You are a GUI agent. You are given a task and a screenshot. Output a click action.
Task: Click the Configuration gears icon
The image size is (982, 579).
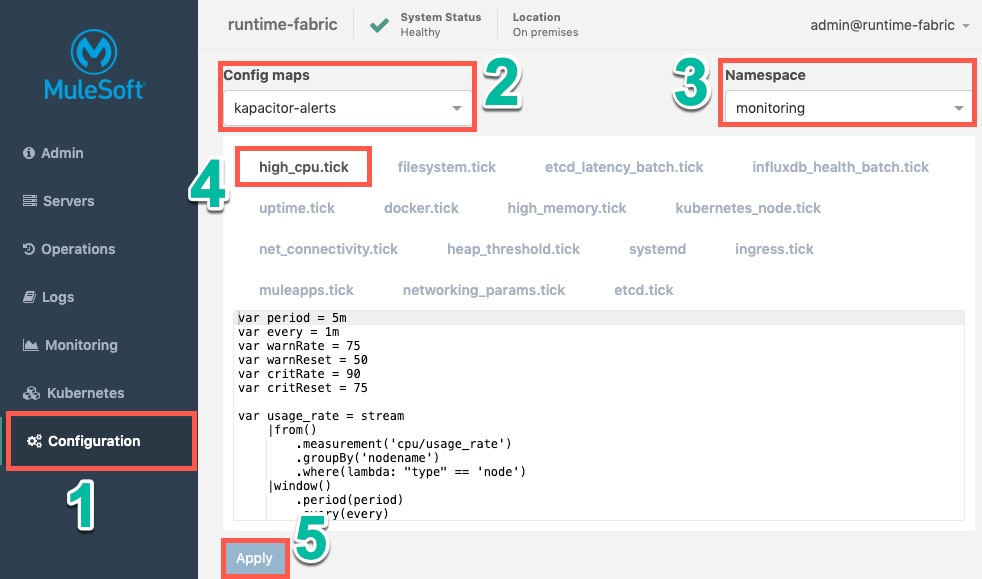pos(35,441)
